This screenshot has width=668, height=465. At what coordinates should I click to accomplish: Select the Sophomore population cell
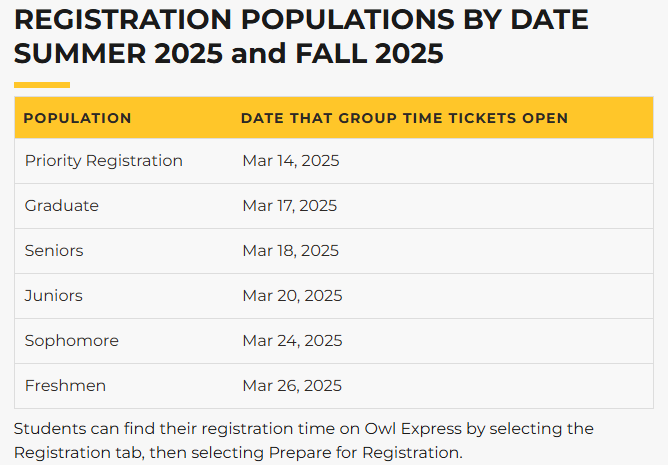[72, 341]
